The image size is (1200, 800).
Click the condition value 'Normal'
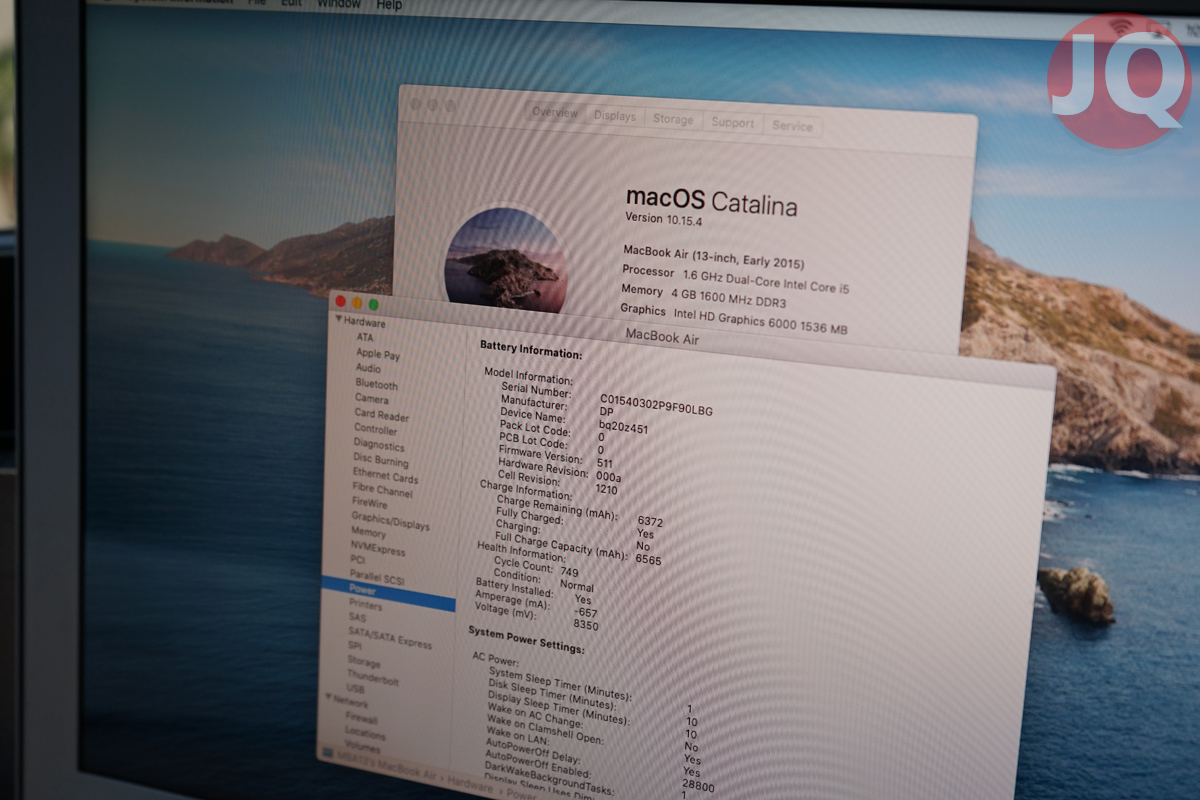point(576,586)
